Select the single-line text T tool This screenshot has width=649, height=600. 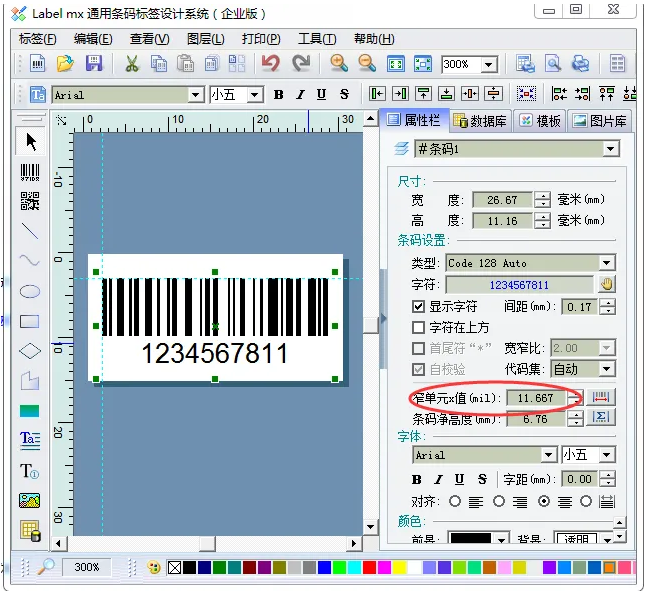[30, 471]
